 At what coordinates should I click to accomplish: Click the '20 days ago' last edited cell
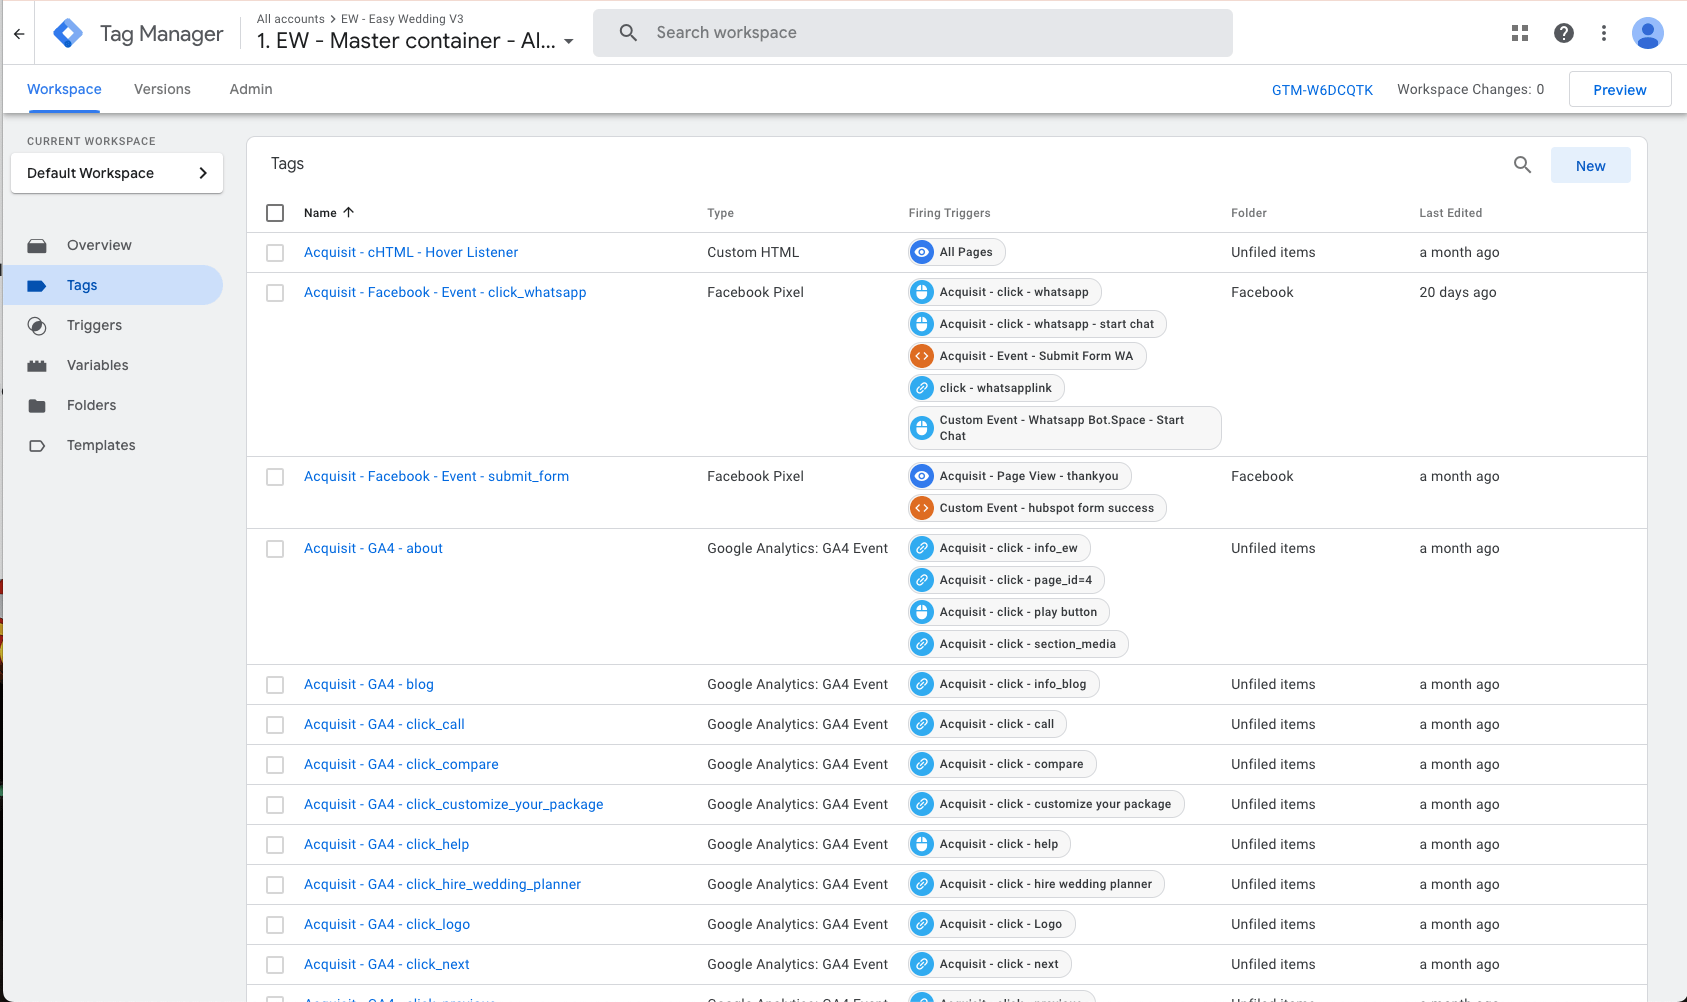click(x=1458, y=292)
